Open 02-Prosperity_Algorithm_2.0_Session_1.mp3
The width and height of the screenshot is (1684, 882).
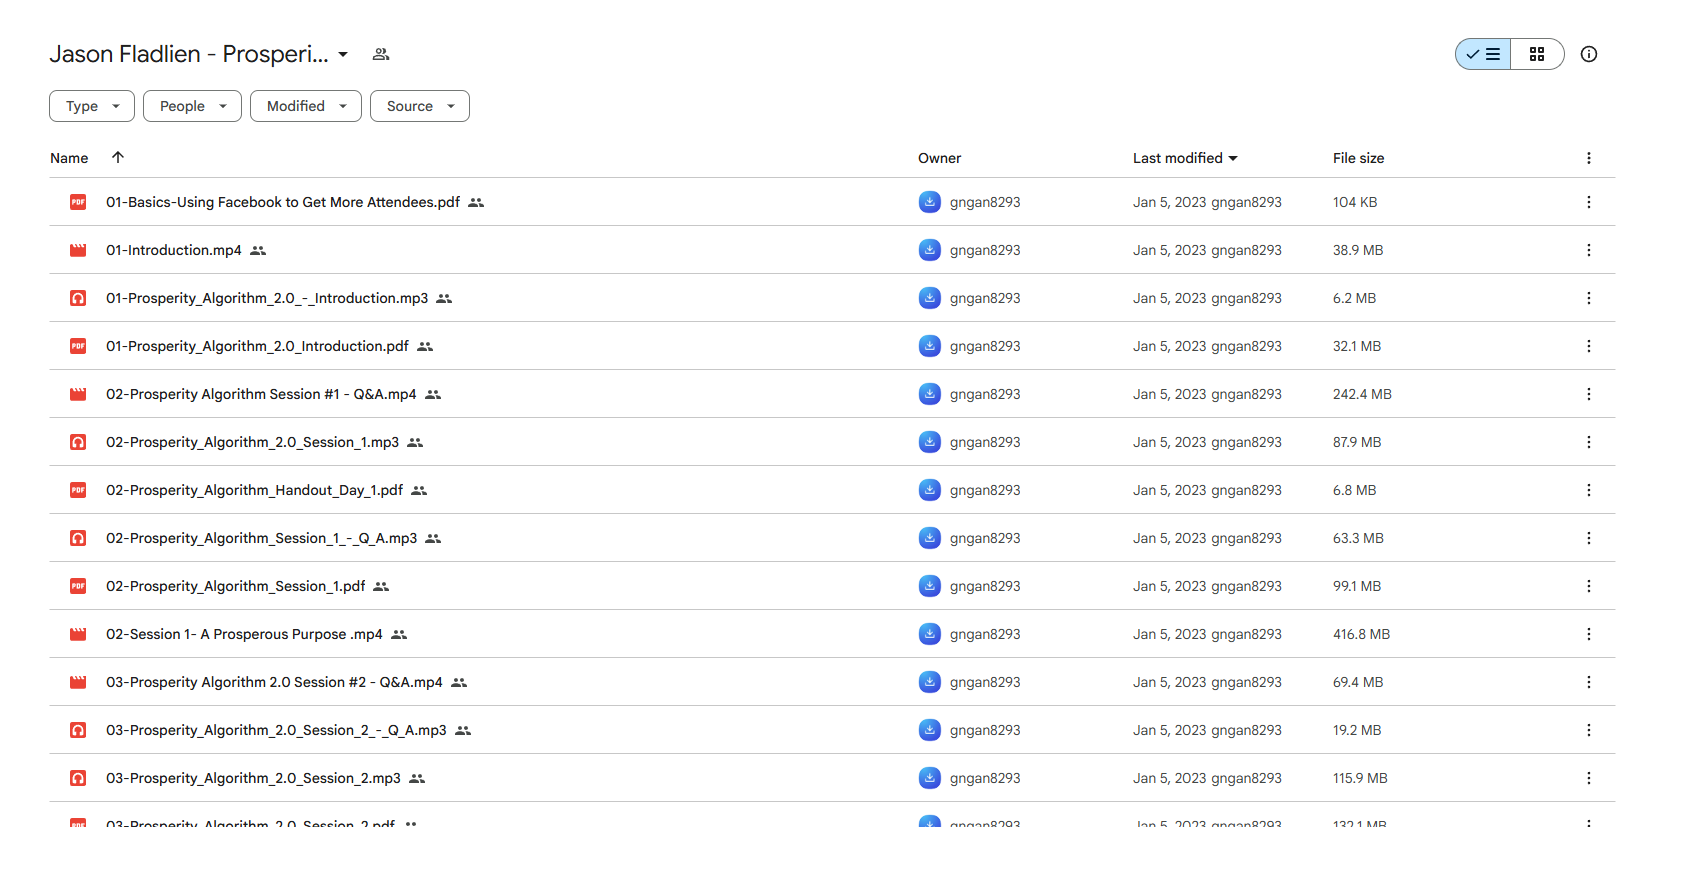[252, 442]
